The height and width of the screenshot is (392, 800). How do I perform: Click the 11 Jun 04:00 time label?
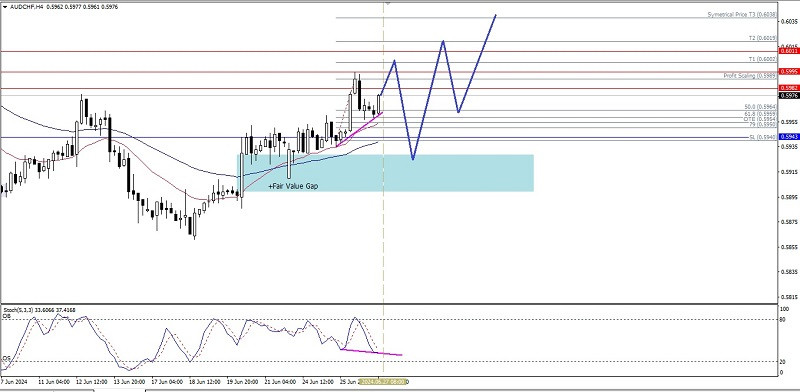pos(54,381)
